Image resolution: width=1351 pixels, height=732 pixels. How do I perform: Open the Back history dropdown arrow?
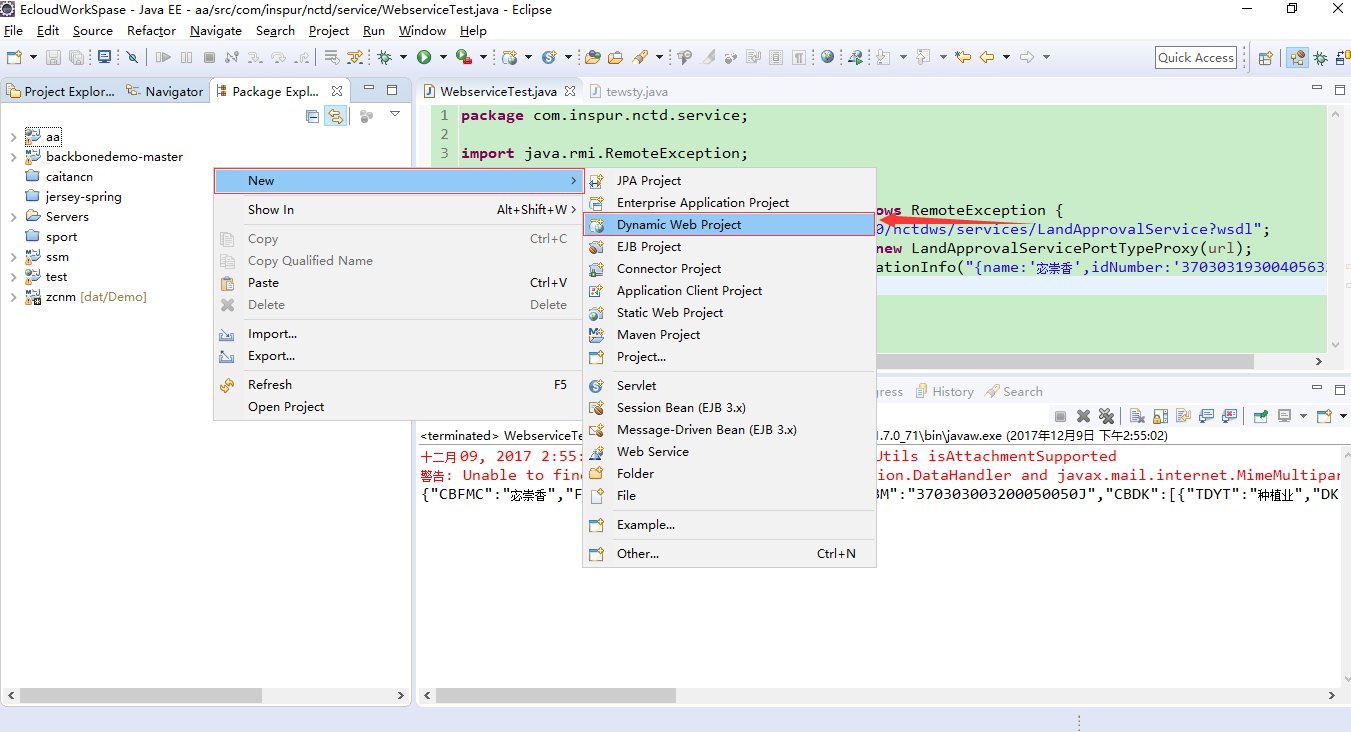[x=1006, y=57]
